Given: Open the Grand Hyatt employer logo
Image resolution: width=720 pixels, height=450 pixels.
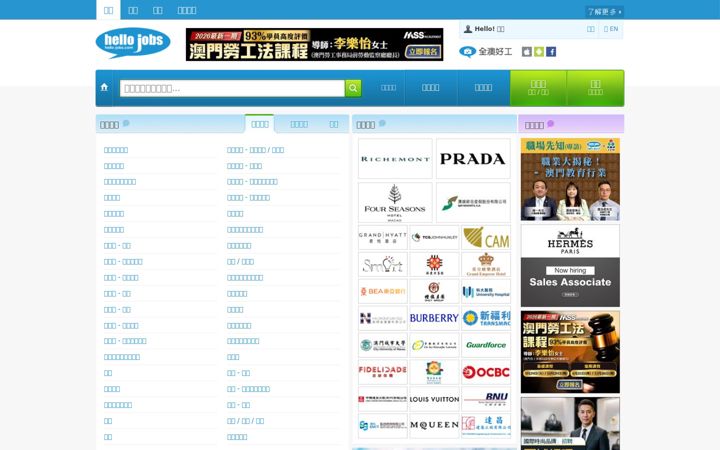Looking at the screenshot, I should (x=382, y=237).
